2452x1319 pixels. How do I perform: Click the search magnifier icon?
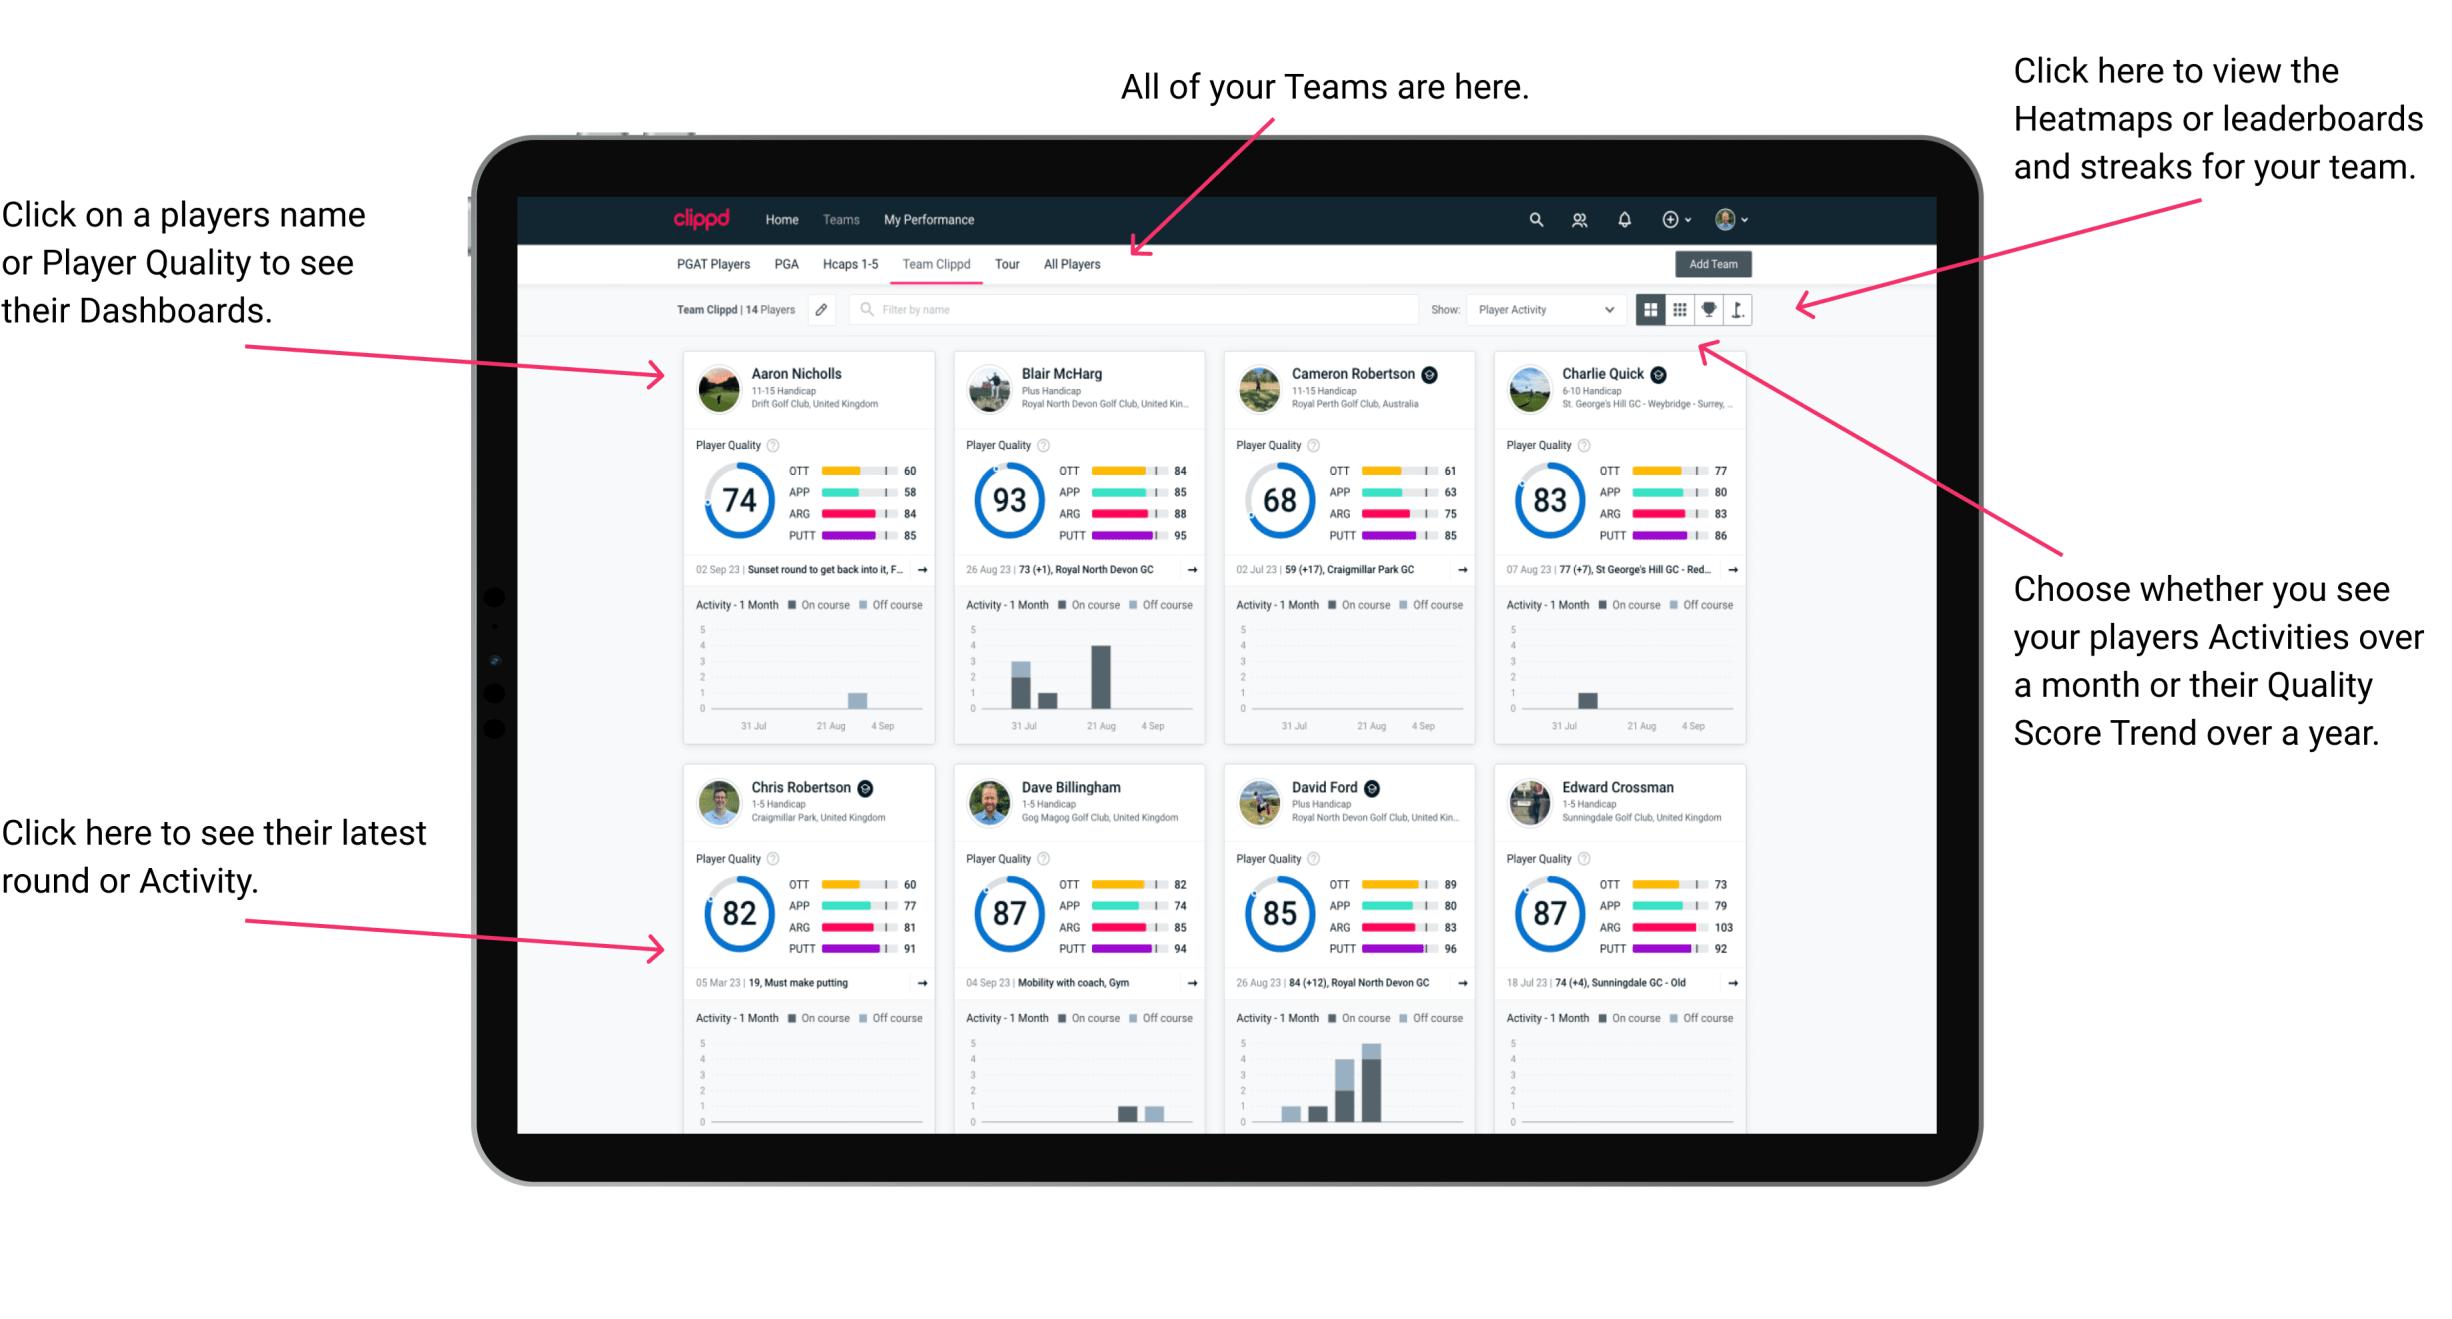pyautogui.click(x=1533, y=219)
